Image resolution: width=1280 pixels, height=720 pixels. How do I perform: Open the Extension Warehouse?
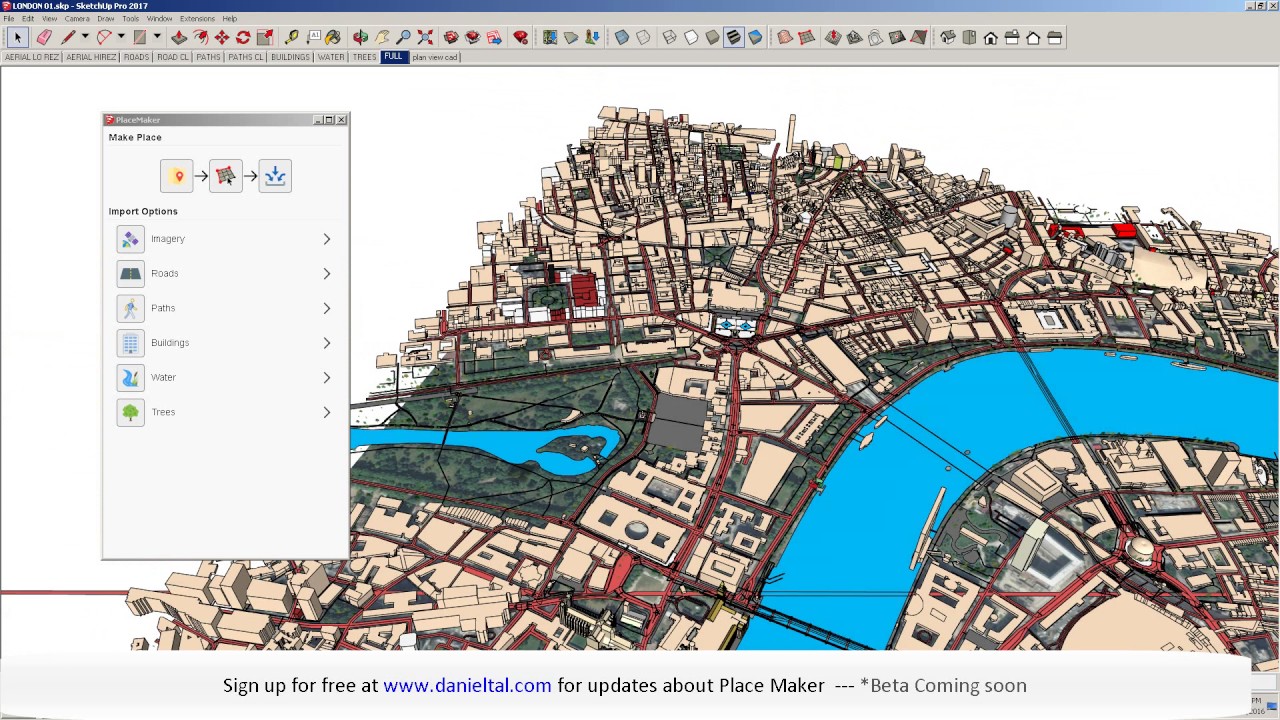472,37
